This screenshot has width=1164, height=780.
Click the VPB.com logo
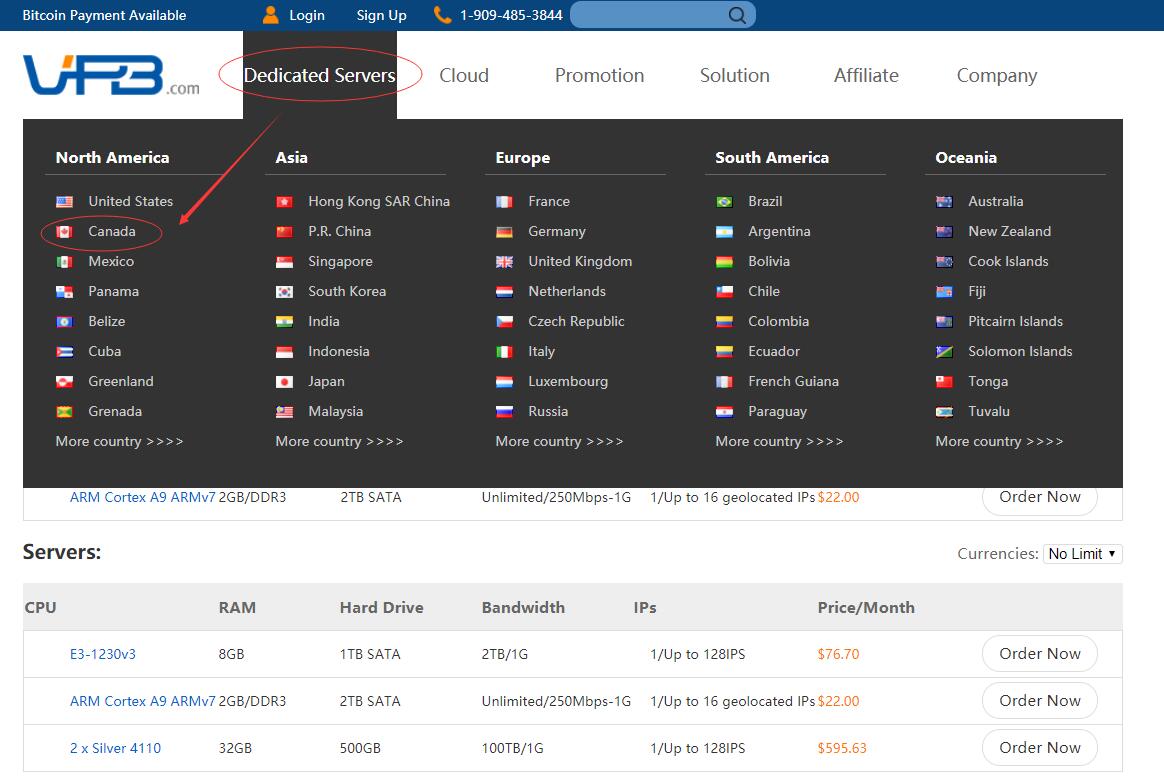coord(110,75)
